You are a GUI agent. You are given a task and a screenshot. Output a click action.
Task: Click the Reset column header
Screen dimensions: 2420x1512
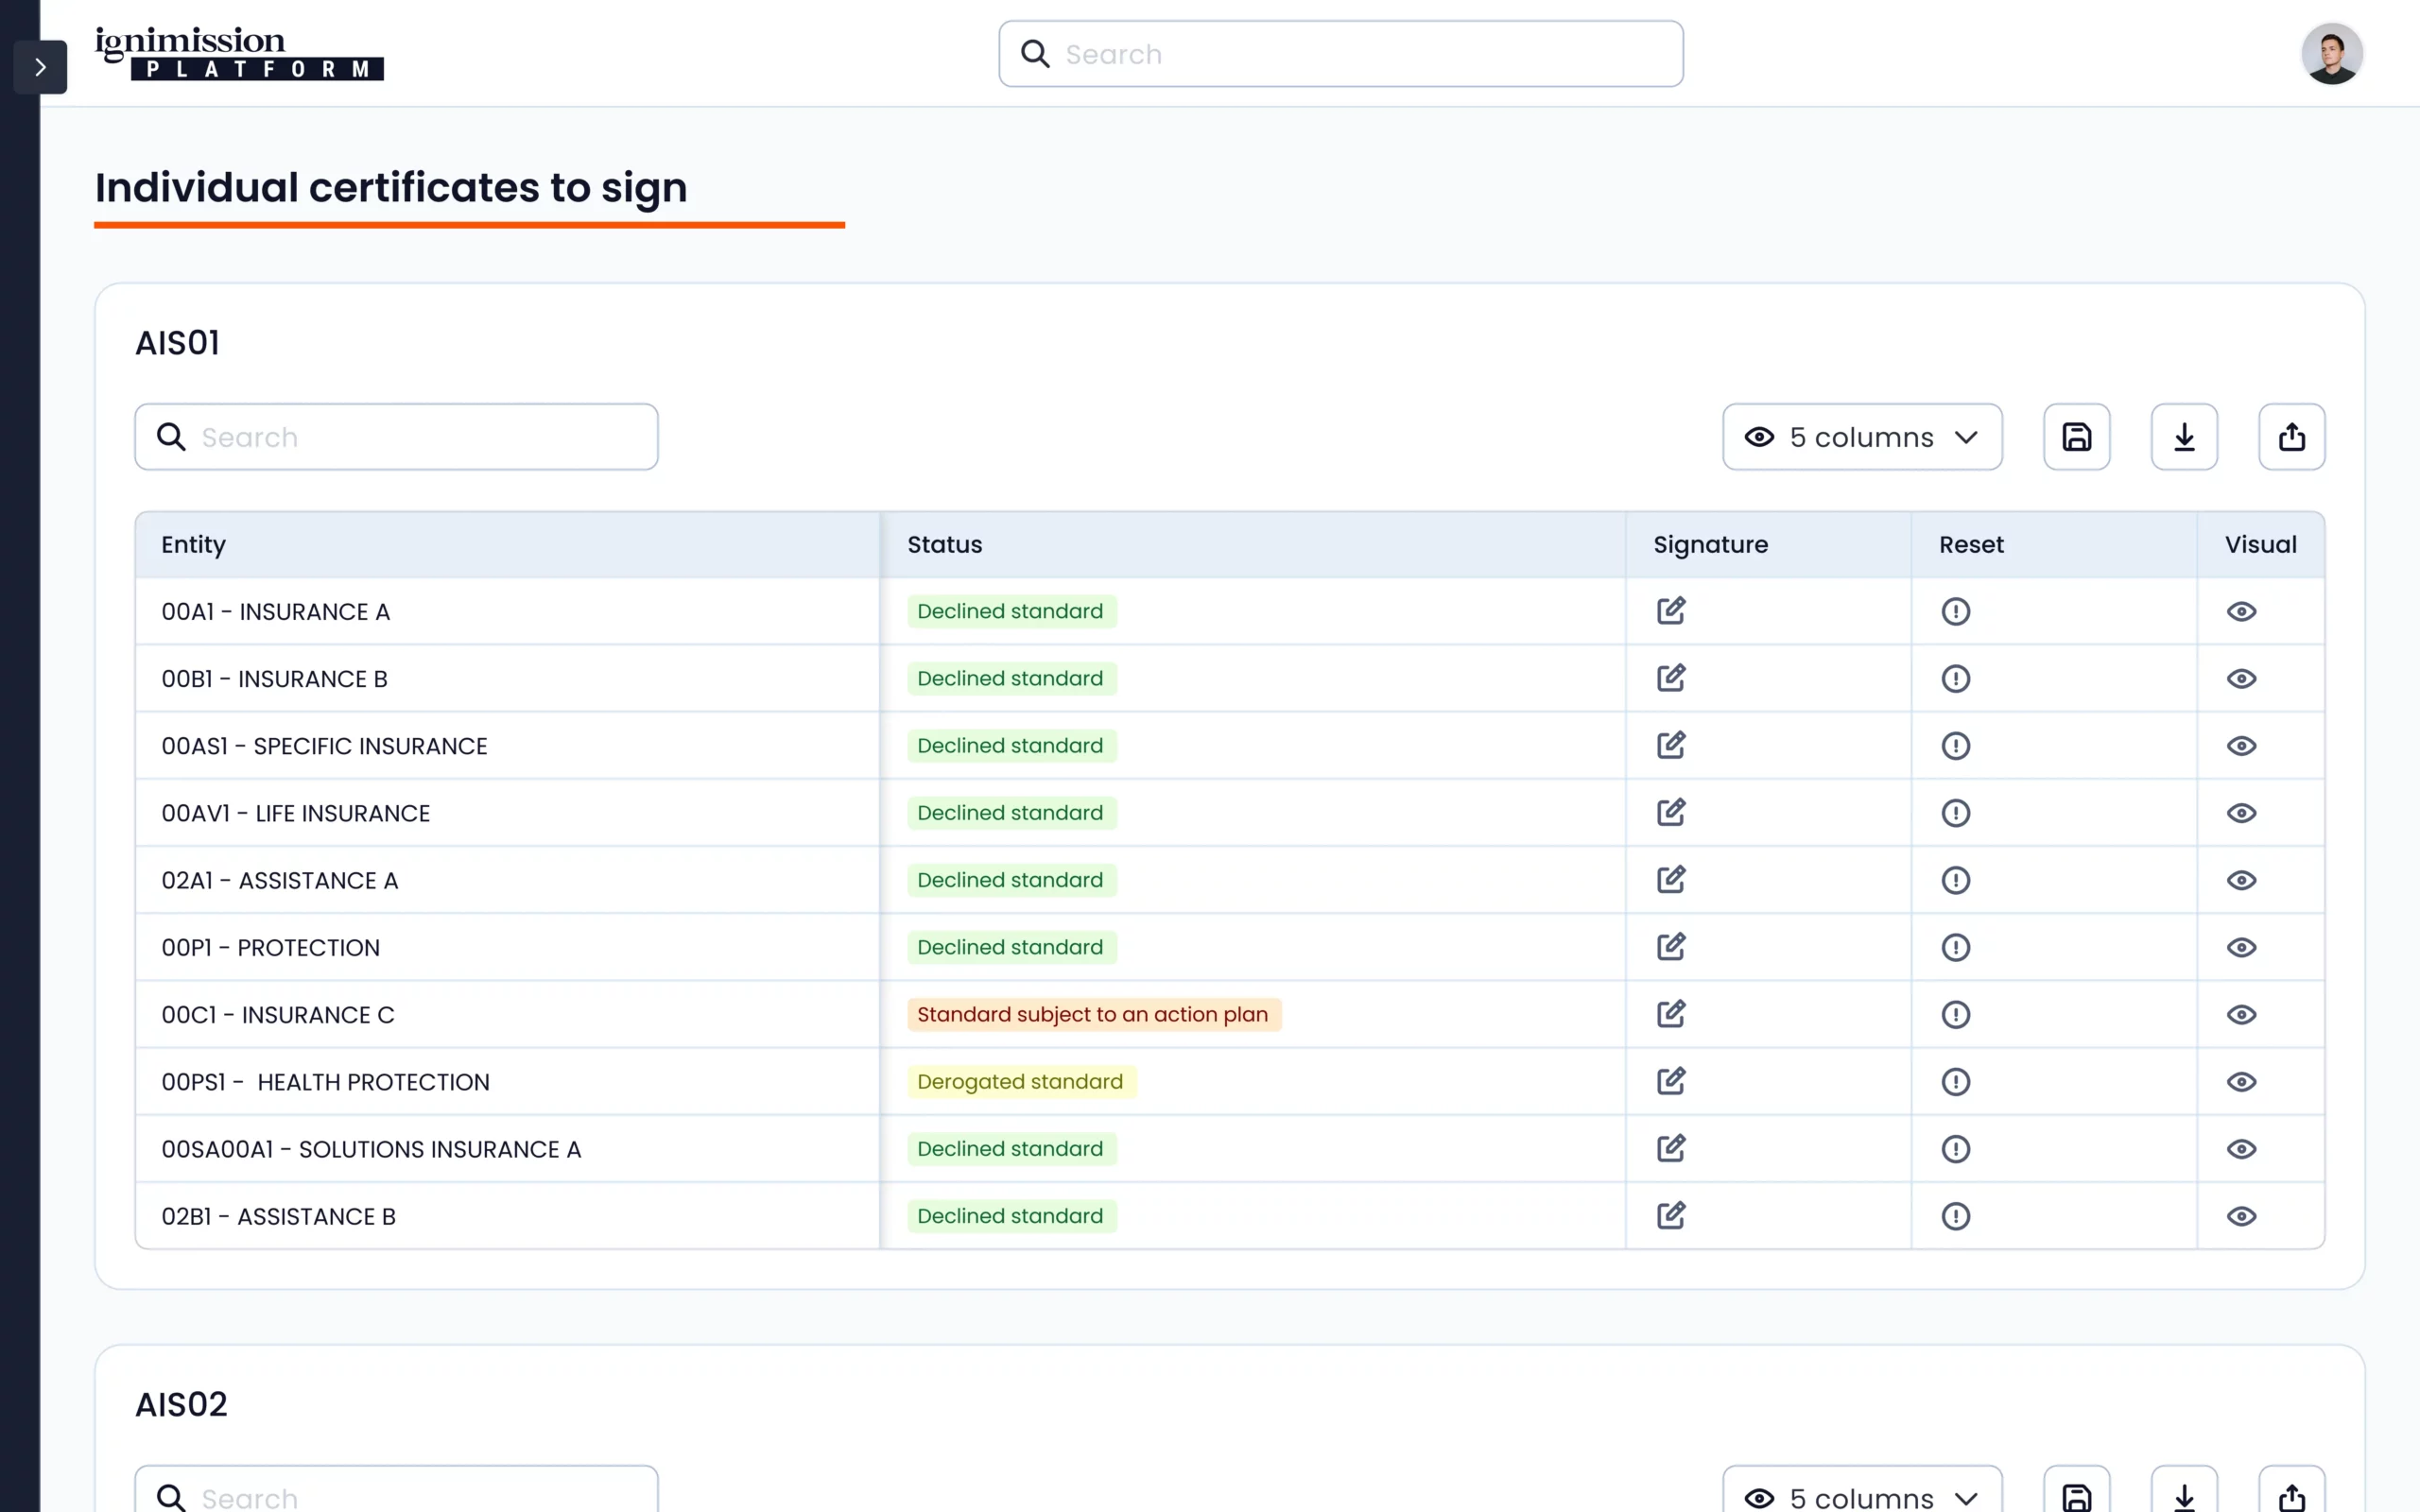click(2054, 544)
